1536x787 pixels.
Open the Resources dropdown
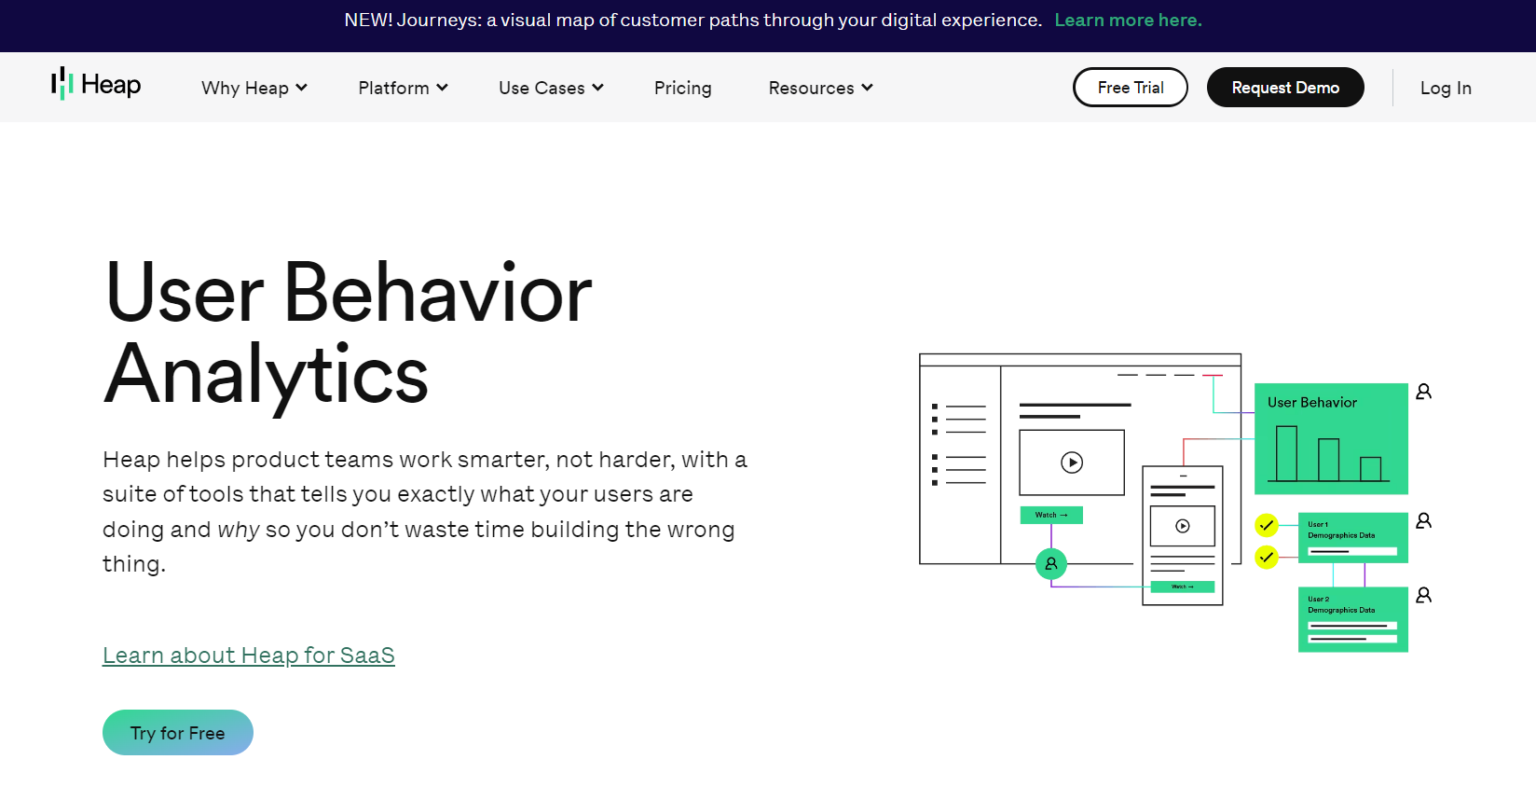(x=819, y=88)
